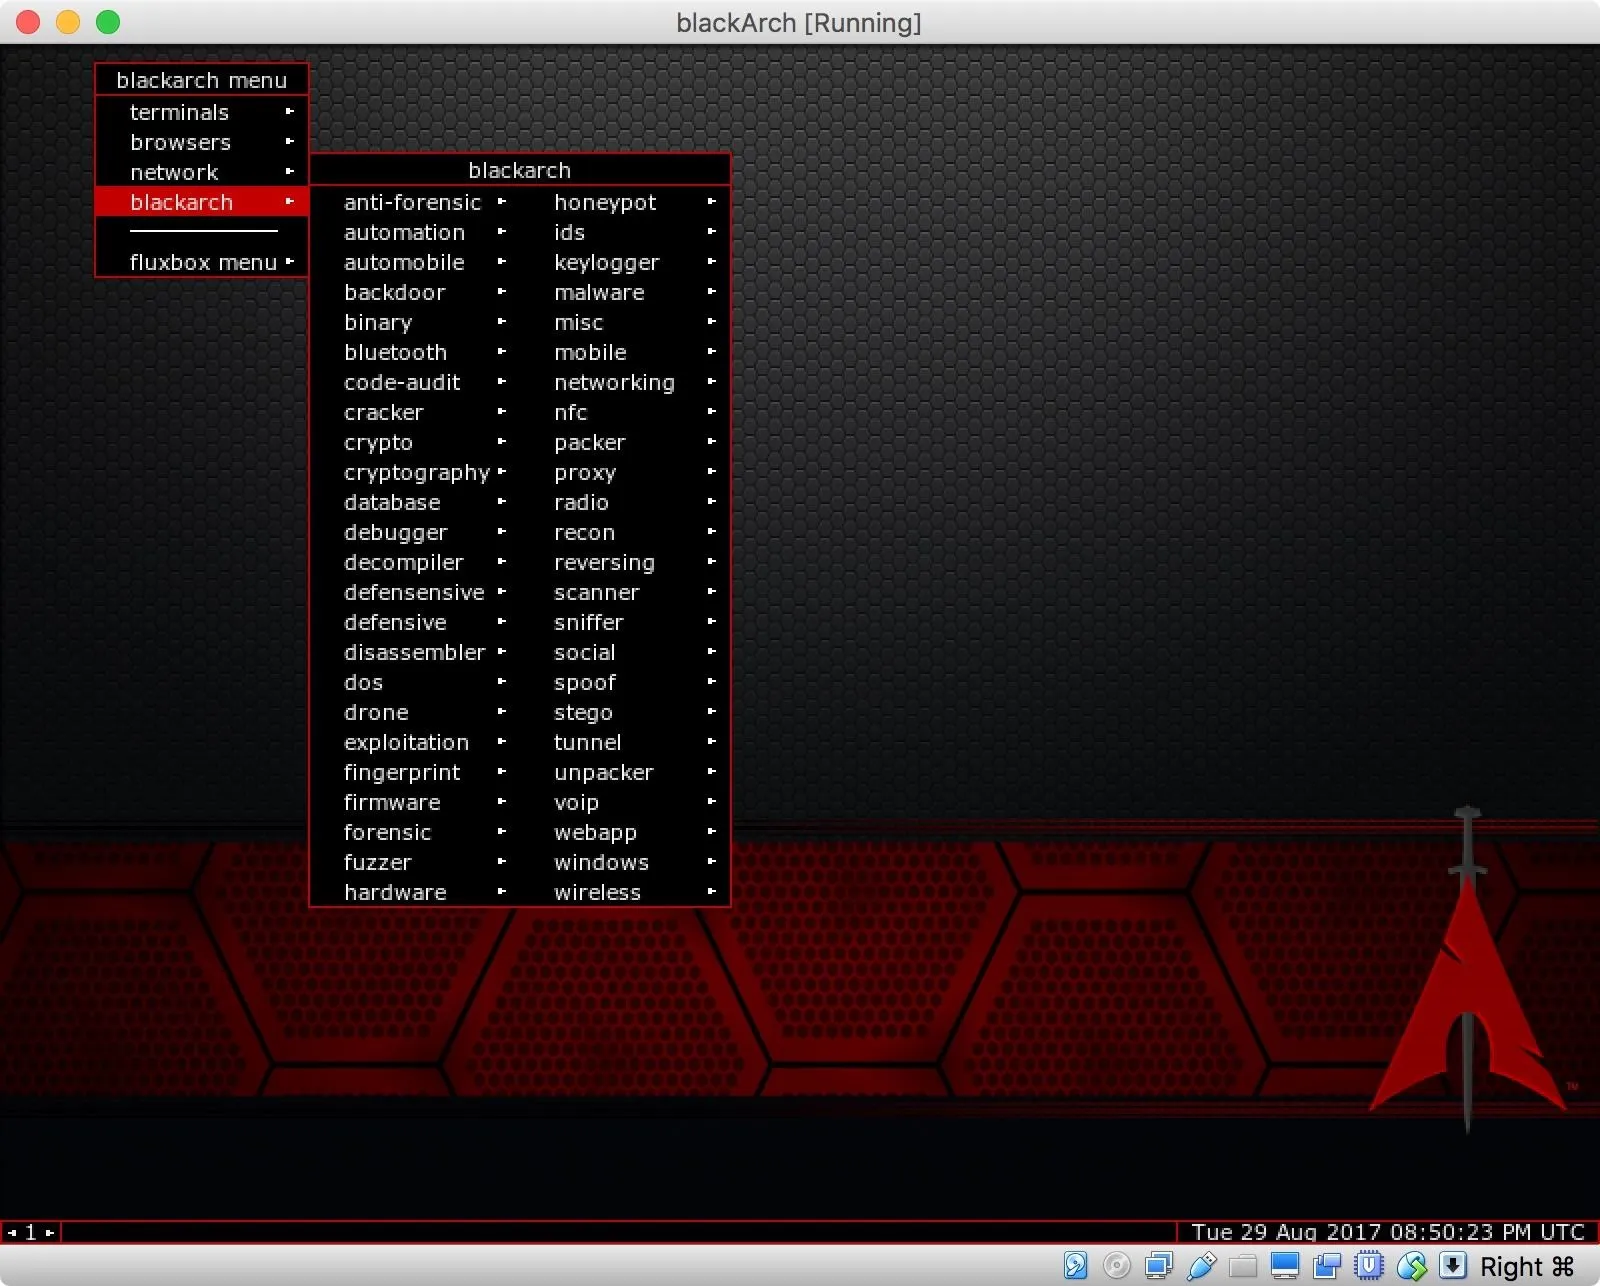1600x1286 pixels.
Task: Expand the wireless submenu arrow
Action: pyautogui.click(x=712, y=891)
